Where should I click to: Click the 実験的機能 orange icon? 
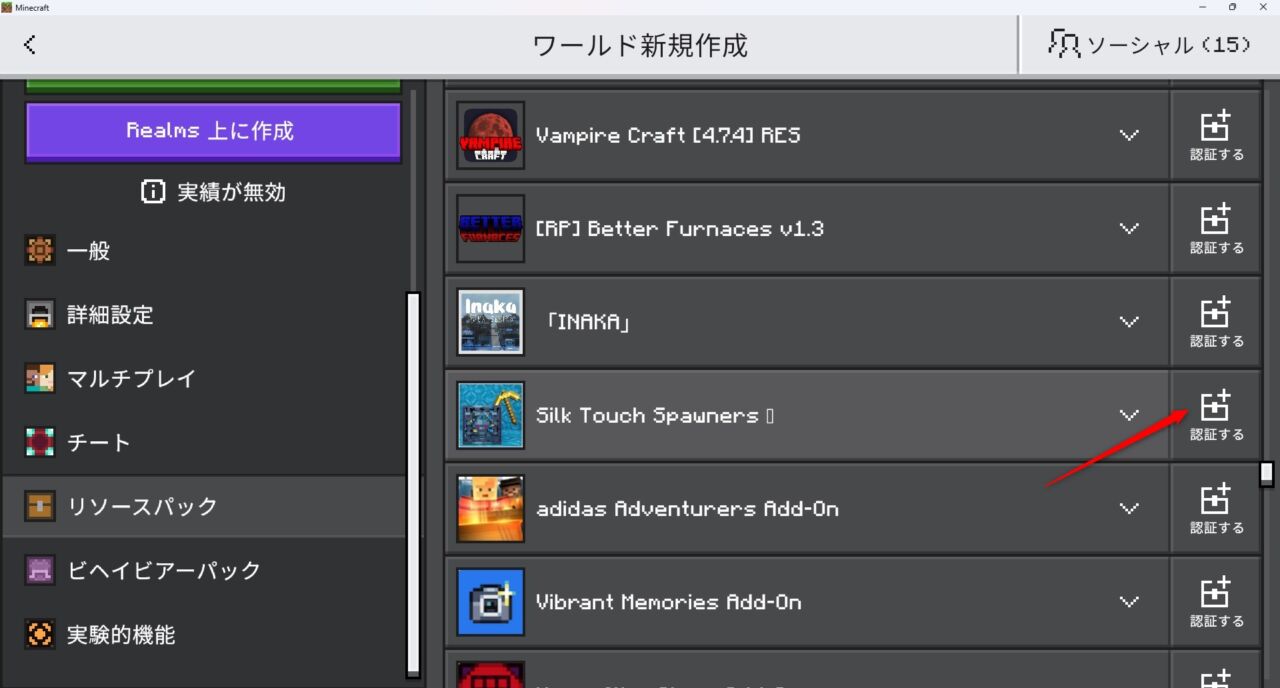pyautogui.click(x=40, y=635)
